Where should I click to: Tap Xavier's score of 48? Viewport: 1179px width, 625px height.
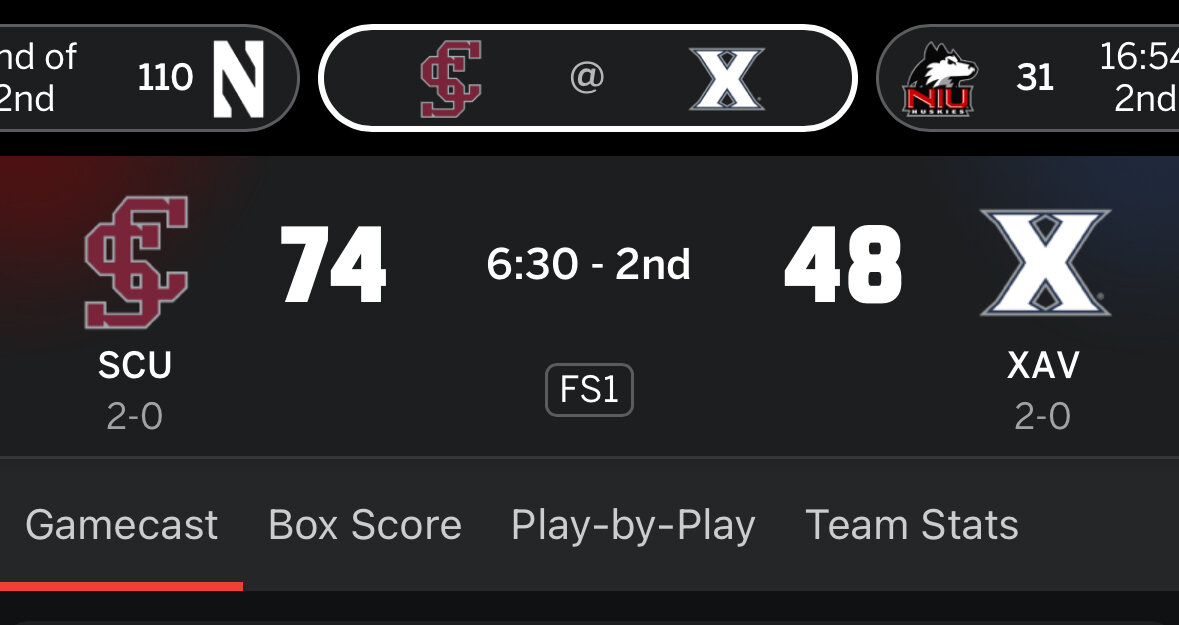click(843, 265)
